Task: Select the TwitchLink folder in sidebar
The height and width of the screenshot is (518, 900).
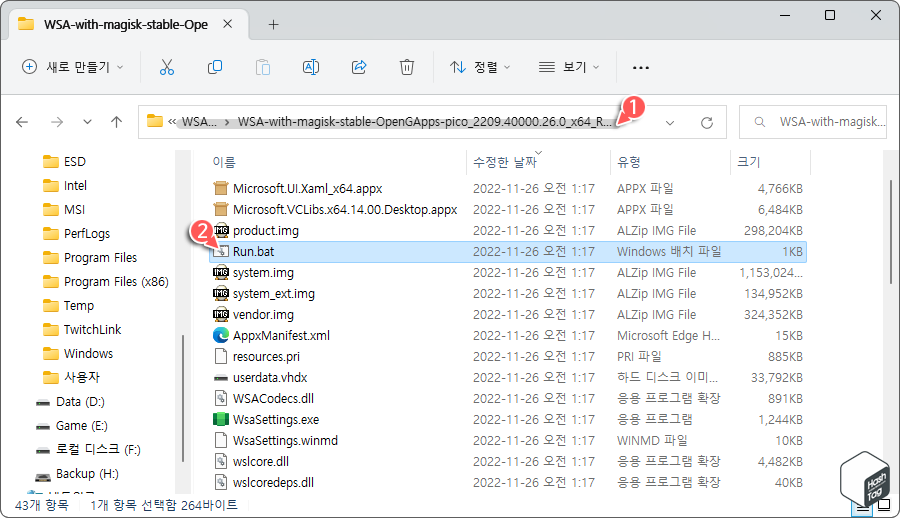Action: [x=82, y=330]
